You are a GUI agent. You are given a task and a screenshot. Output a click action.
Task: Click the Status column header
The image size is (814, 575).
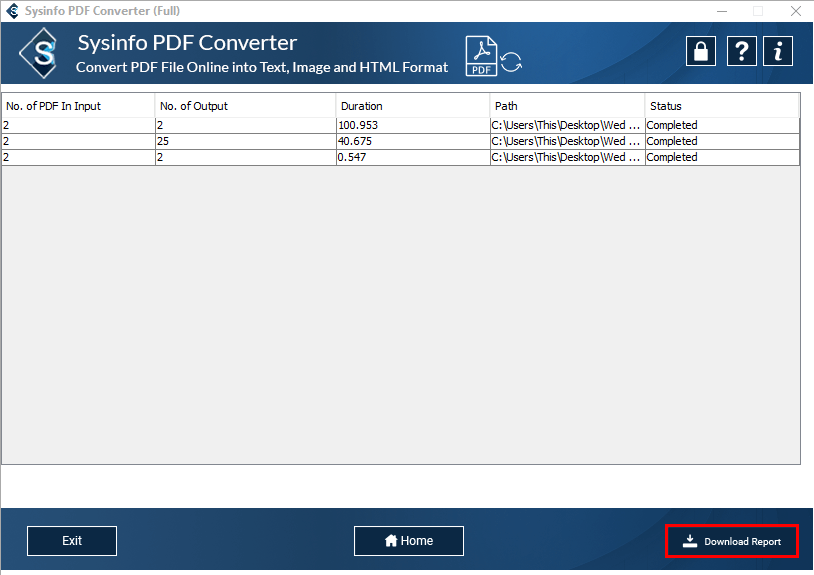pos(721,106)
